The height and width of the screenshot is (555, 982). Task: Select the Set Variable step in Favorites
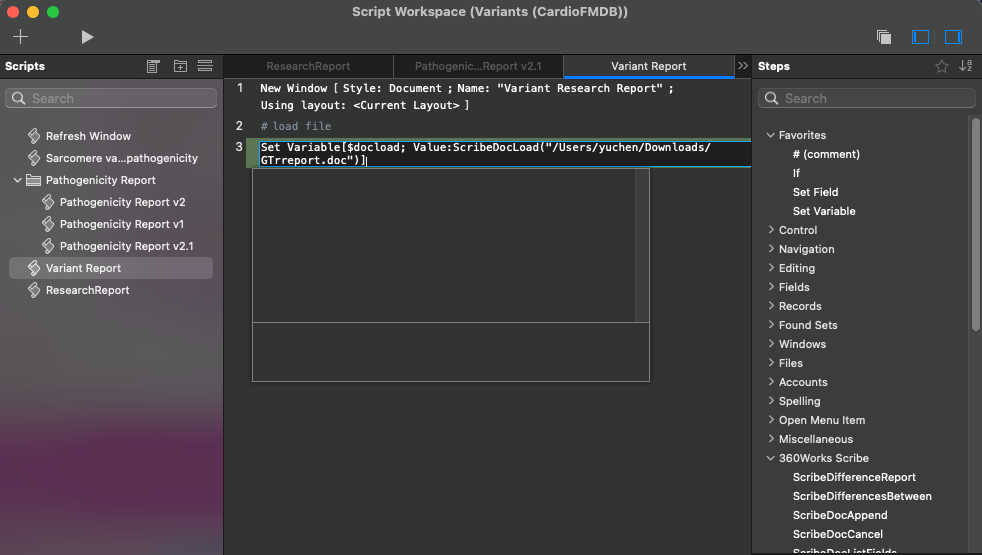pos(824,211)
